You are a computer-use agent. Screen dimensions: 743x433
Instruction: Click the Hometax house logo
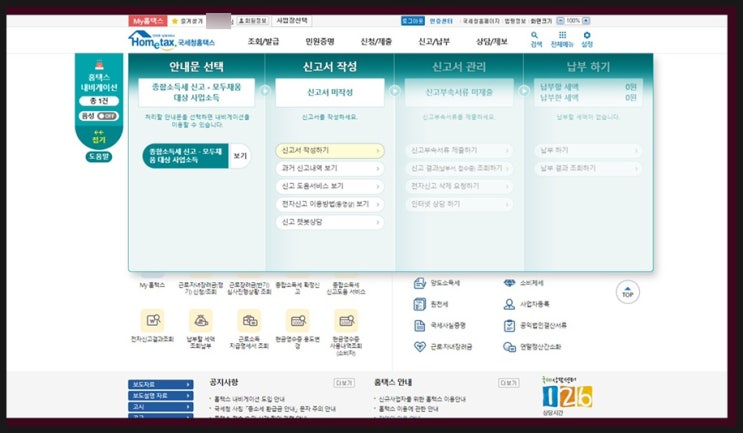coord(171,41)
